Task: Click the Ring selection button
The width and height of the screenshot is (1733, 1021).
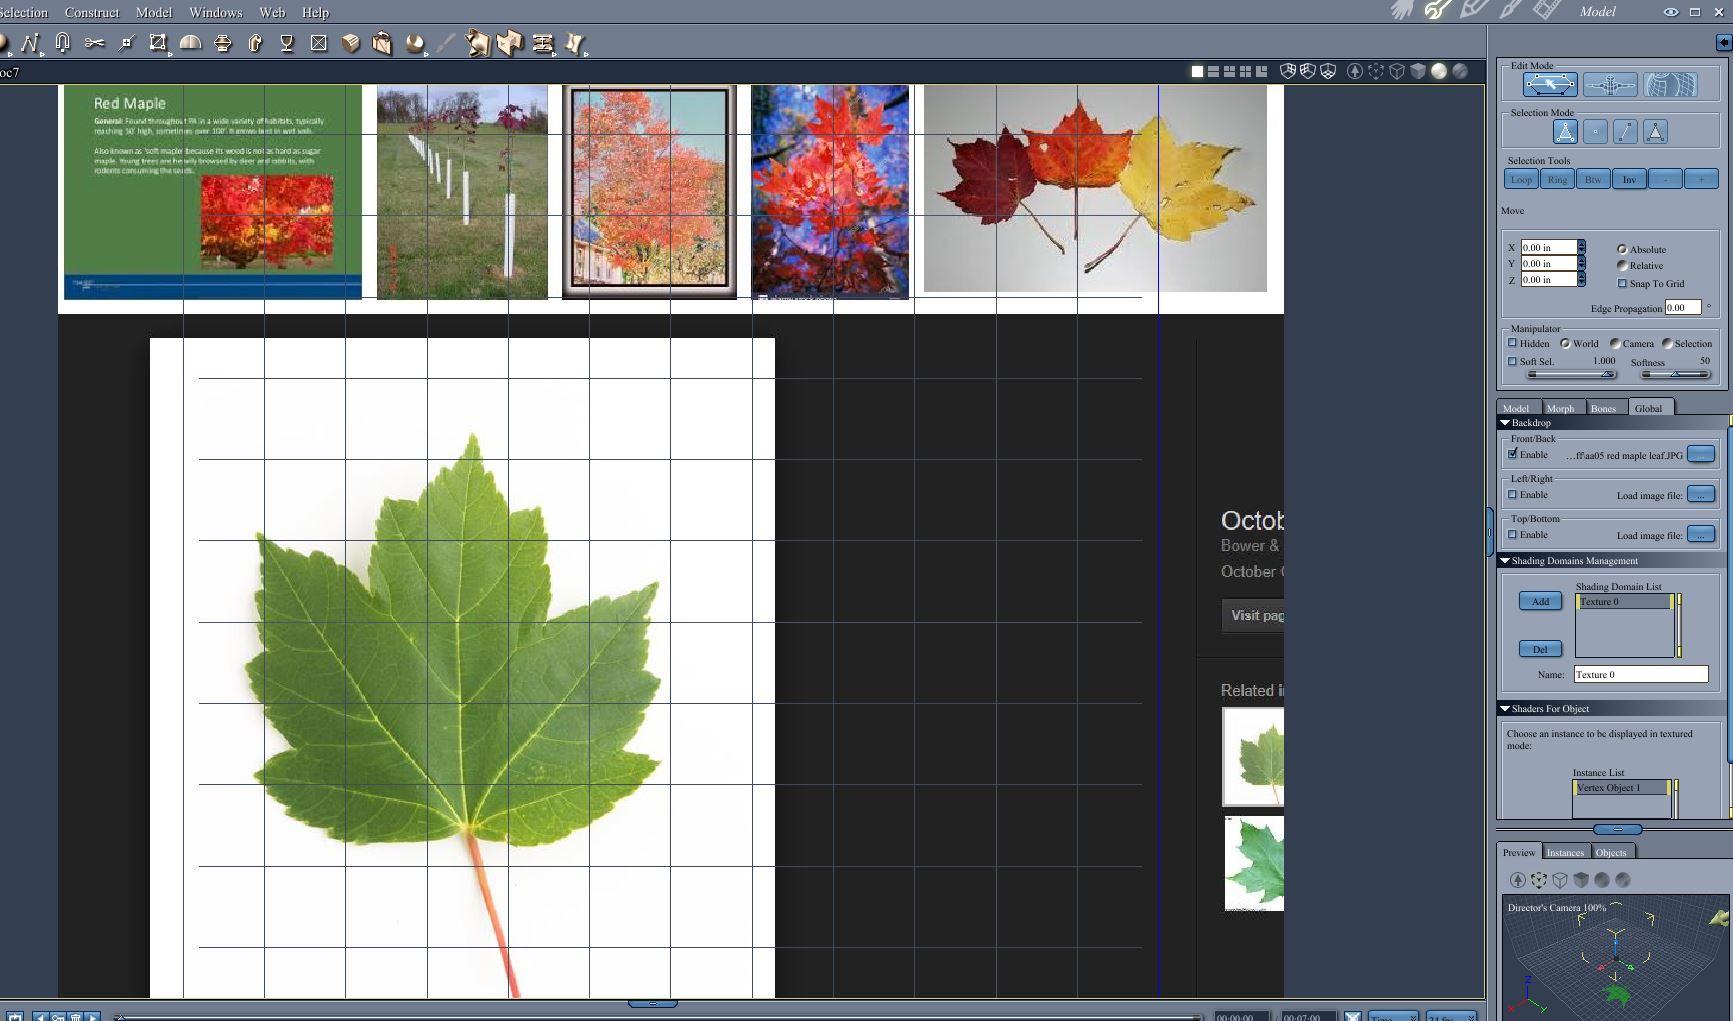Action: point(1557,180)
